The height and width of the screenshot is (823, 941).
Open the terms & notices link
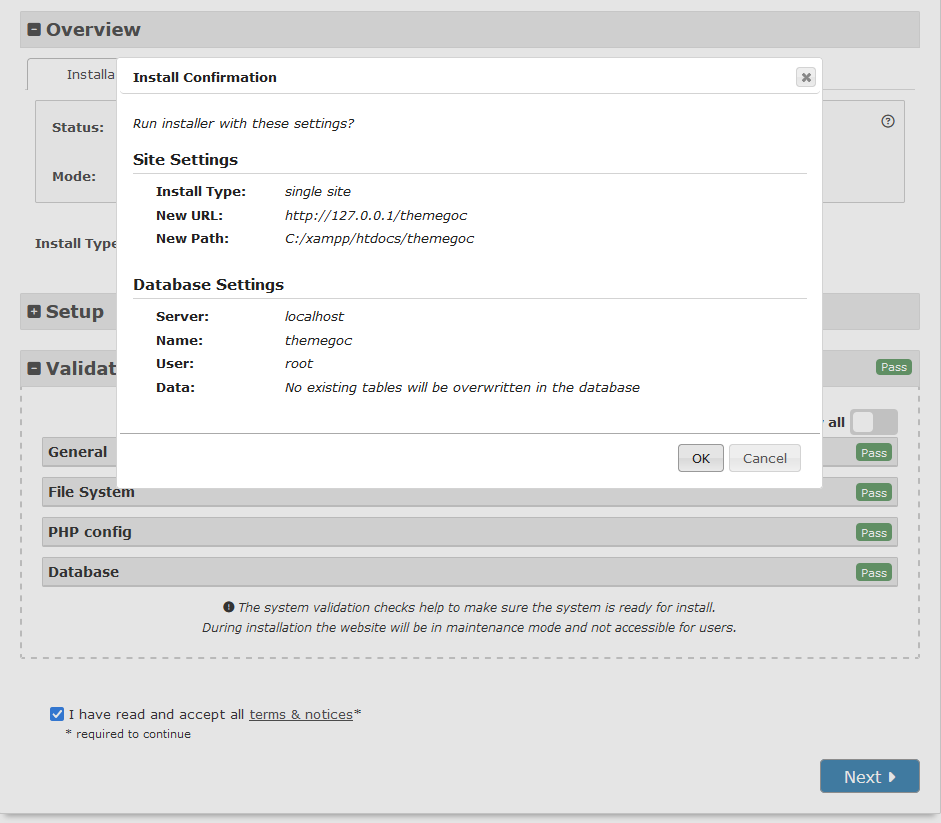[301, 714]
